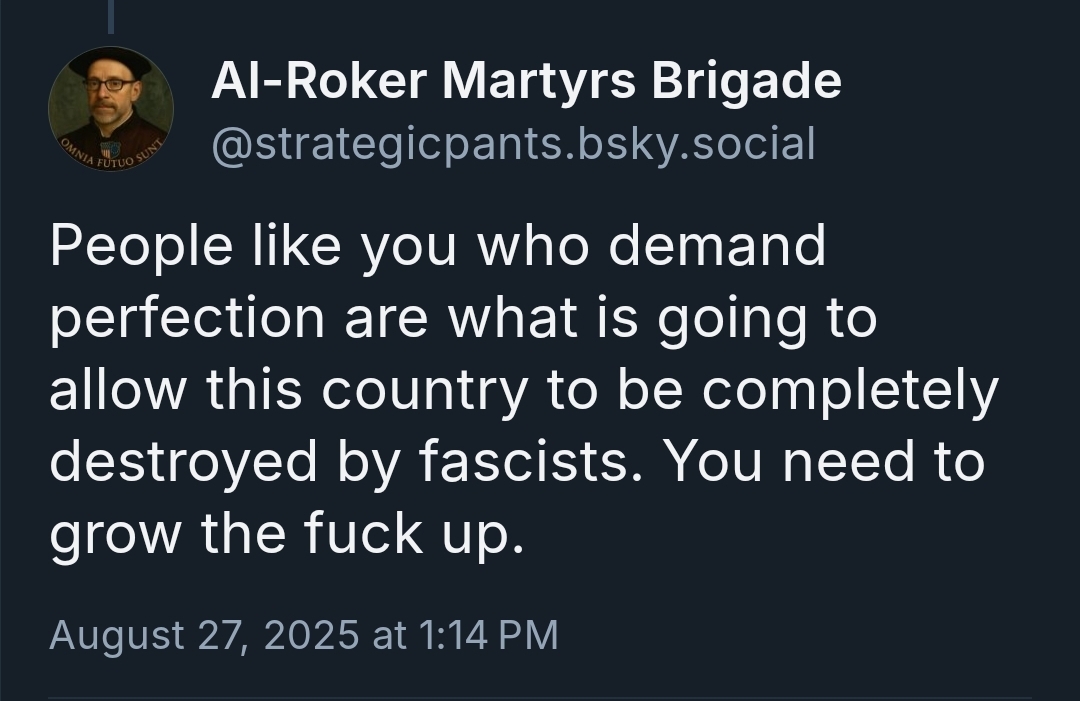Open the Al-Roker Martyrs Brigade profile avatar

point(111,108)
